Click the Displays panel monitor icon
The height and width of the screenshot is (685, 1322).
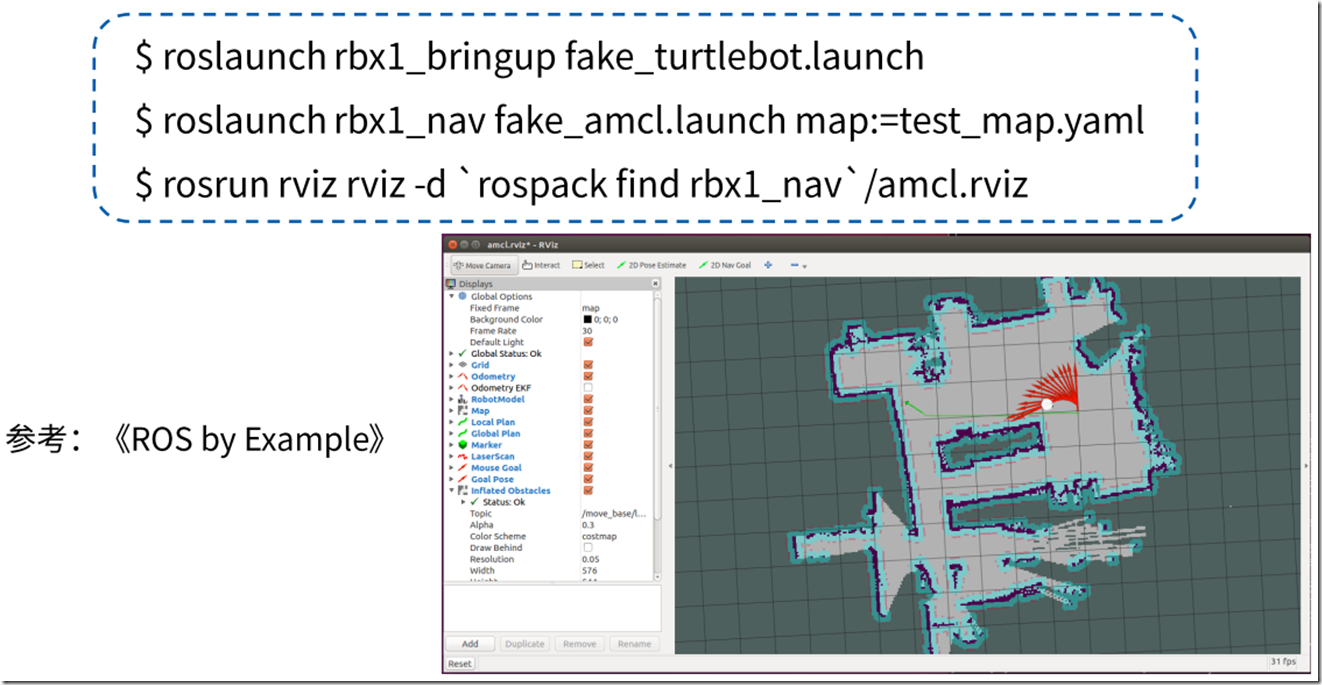pos(452,284)
